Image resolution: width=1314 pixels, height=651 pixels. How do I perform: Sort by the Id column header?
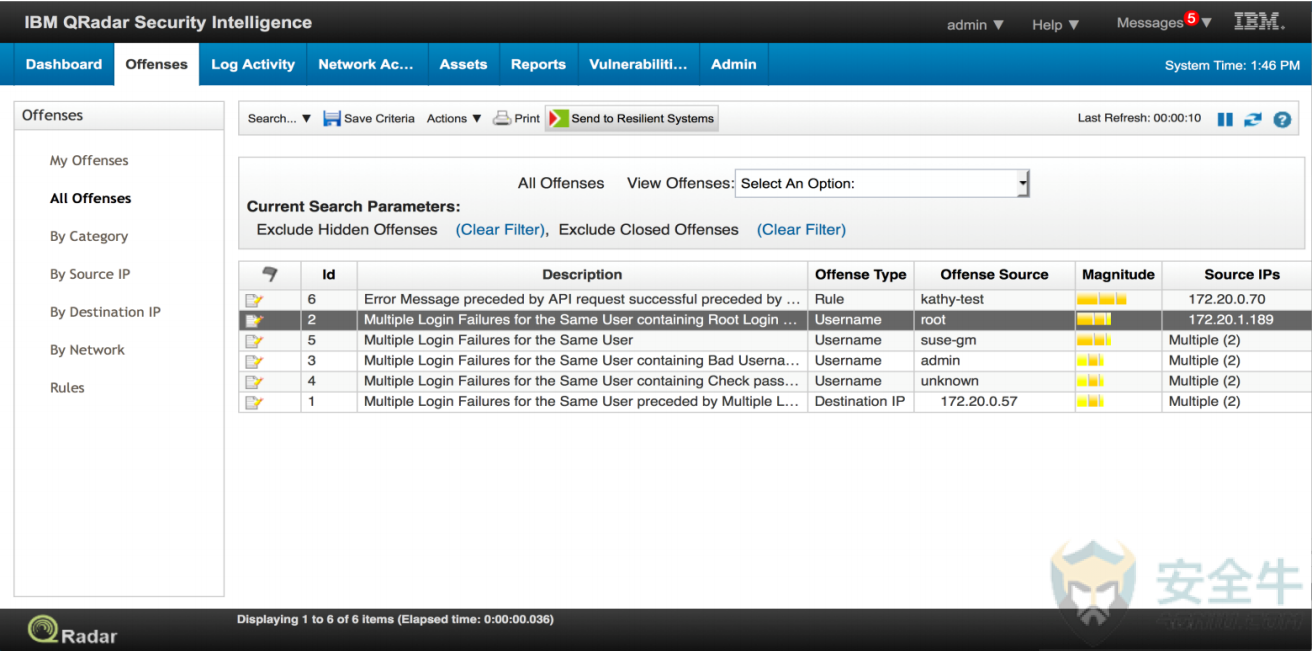pyautogui.click(x=328, y=275)
